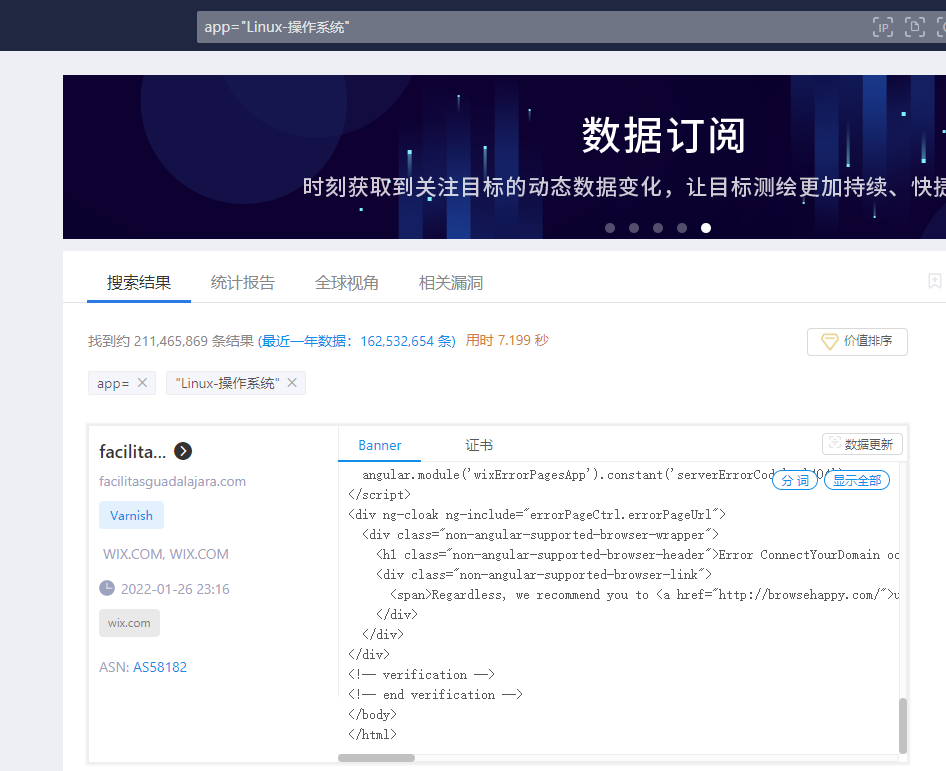The width and height of the screenshot is (946, 771).
Task: Open the 相关漏洞 tab
Action: 451,282
